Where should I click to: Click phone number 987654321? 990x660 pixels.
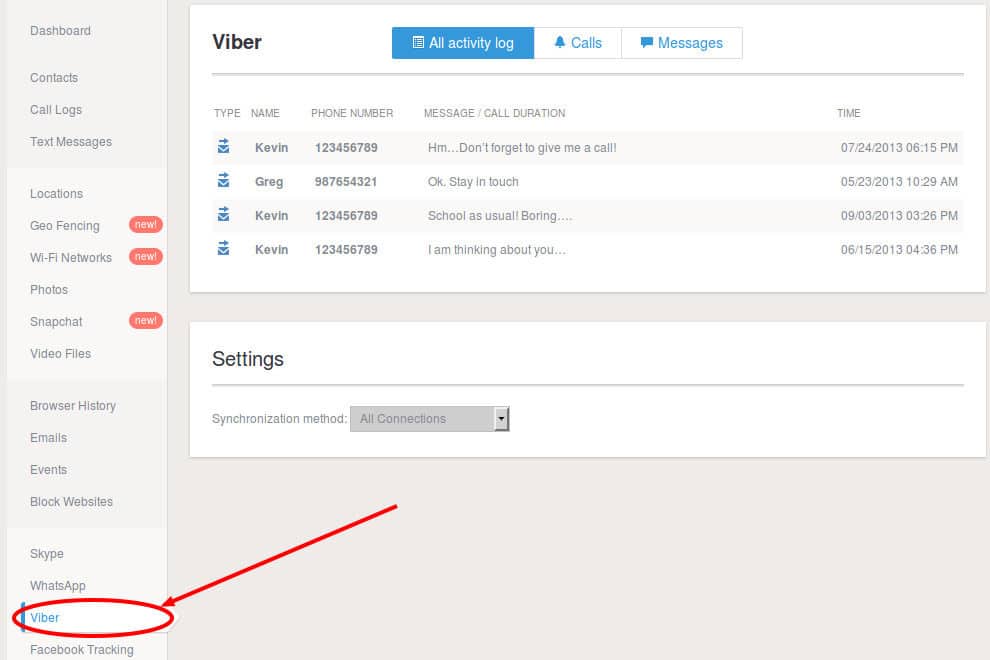coord(346,182)
